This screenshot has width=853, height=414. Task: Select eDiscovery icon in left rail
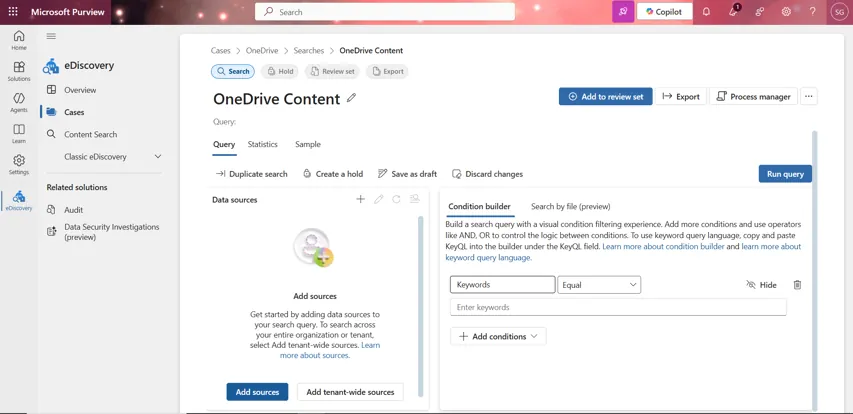[x=19, y=200]
